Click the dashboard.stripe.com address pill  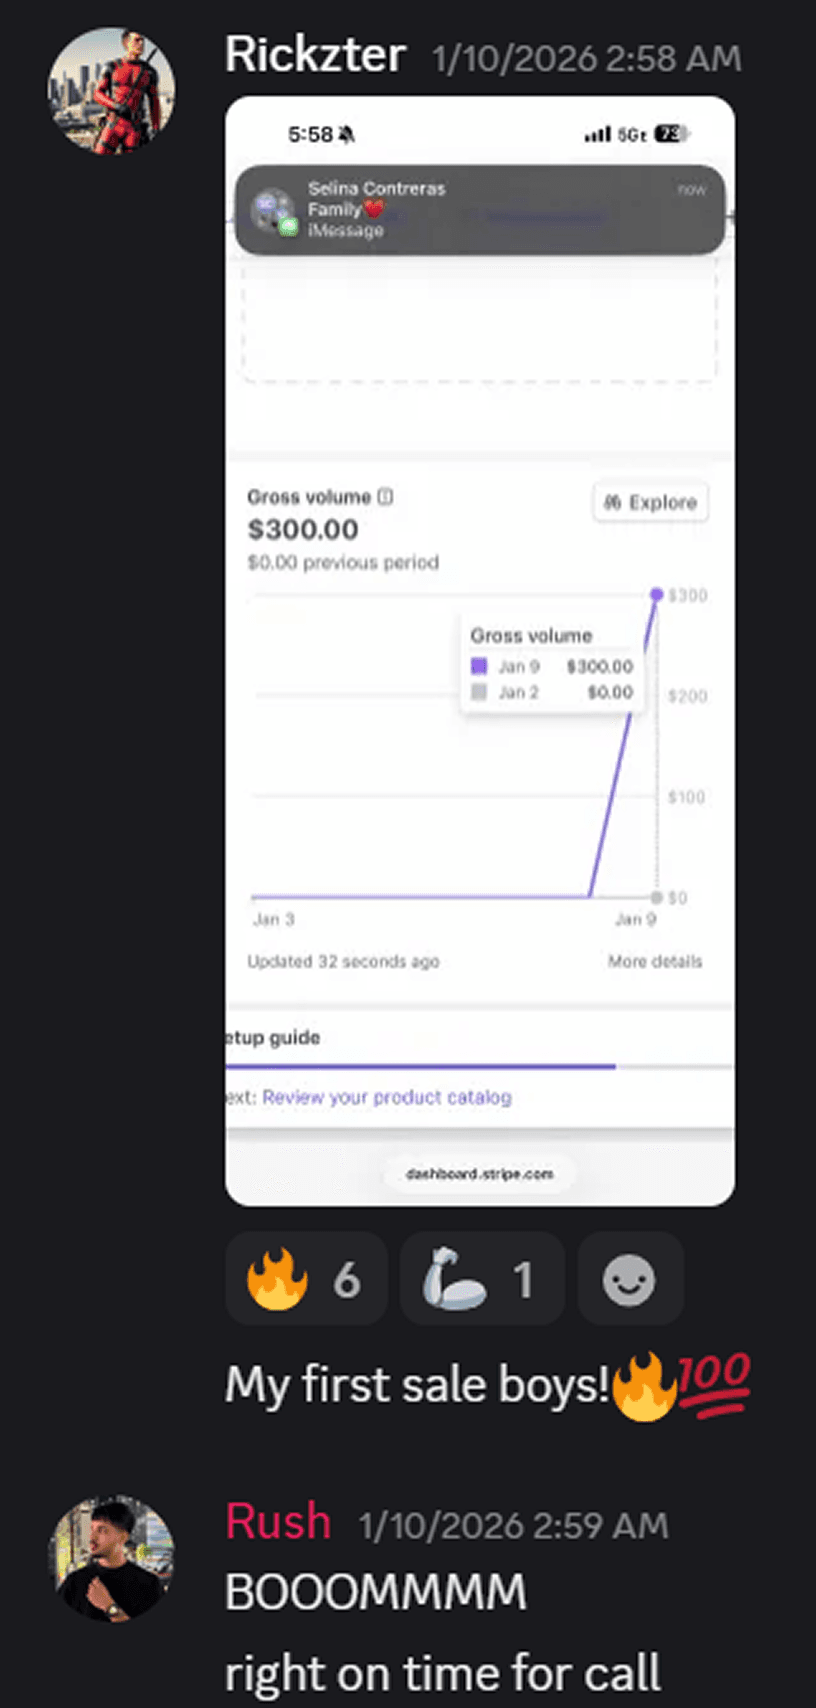pyautogui.click(x=478, y=1173)
